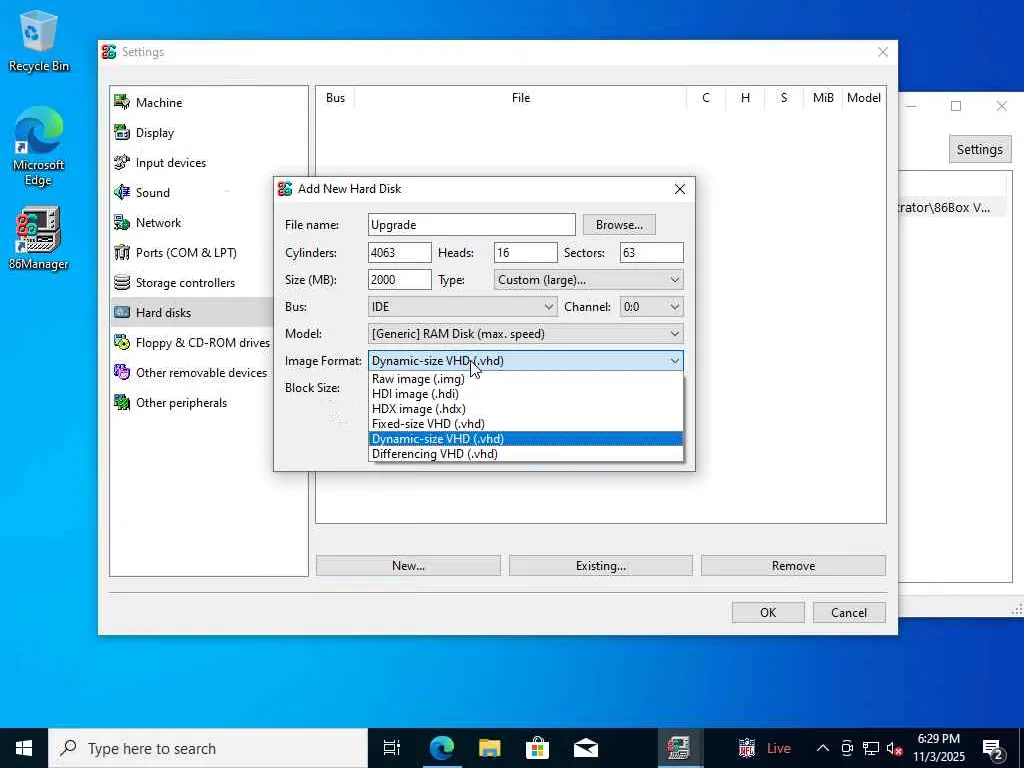Click Browse... for file name

point(619,225)
